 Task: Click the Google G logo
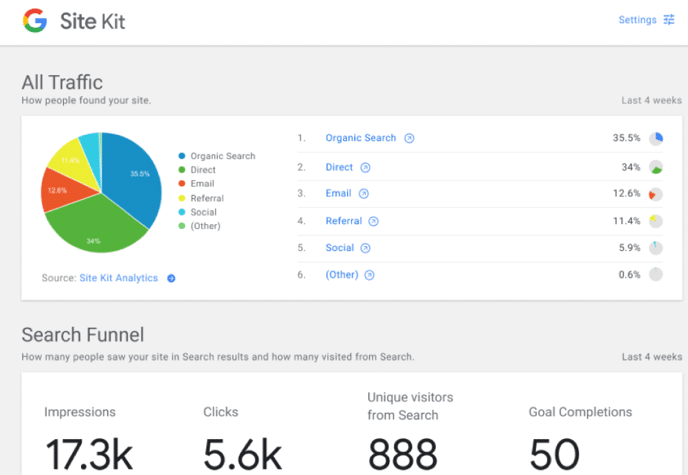coord(35,20)
